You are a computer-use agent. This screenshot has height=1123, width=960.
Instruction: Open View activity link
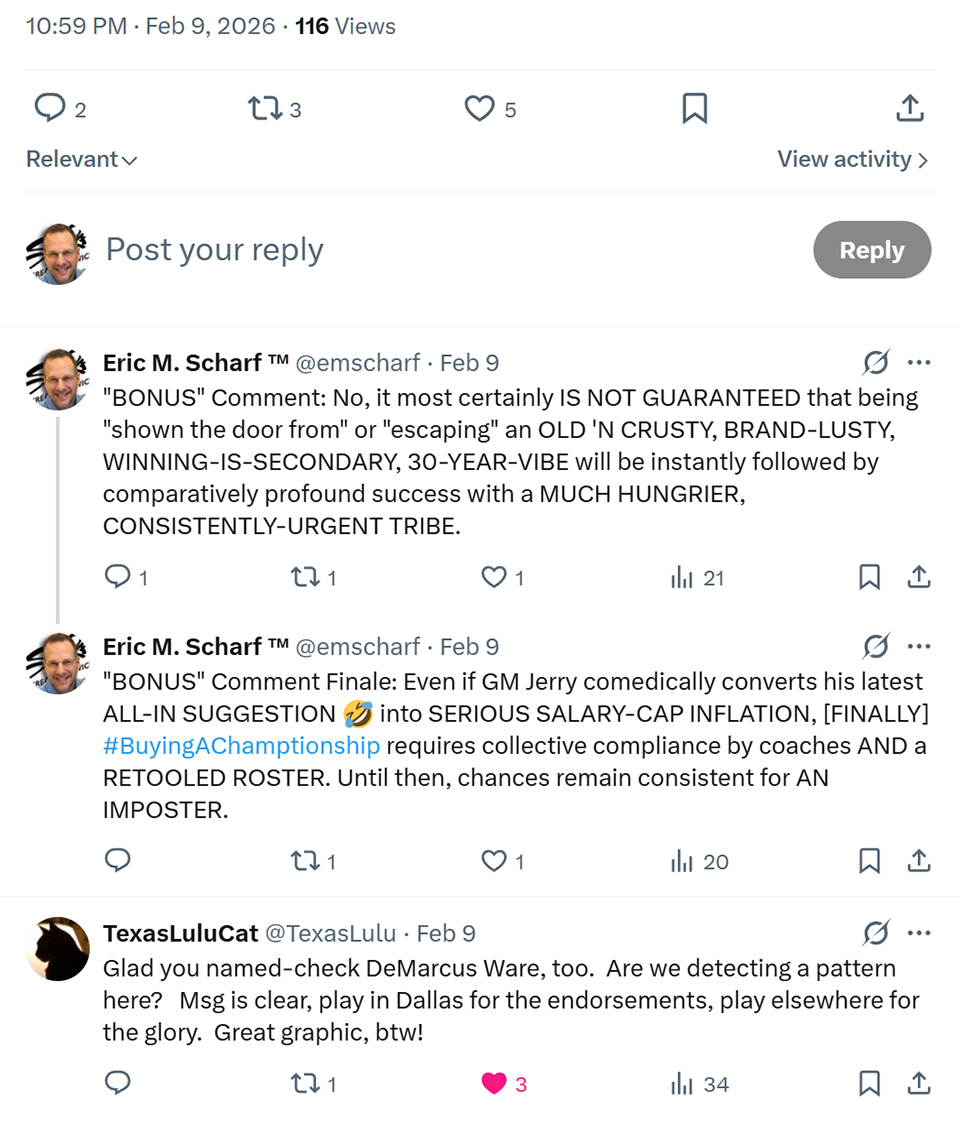pyautogui.click(x=852, y=160)
